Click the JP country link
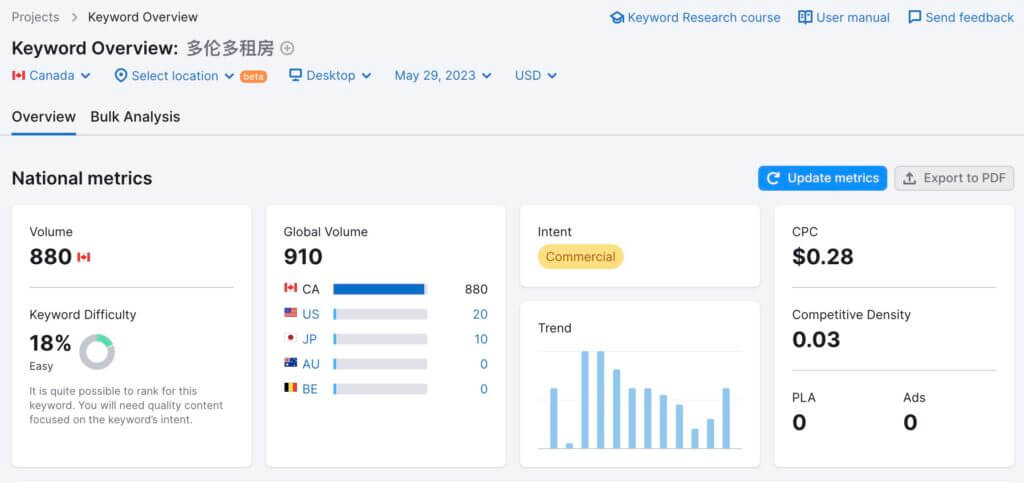 (x=310, y=339)
